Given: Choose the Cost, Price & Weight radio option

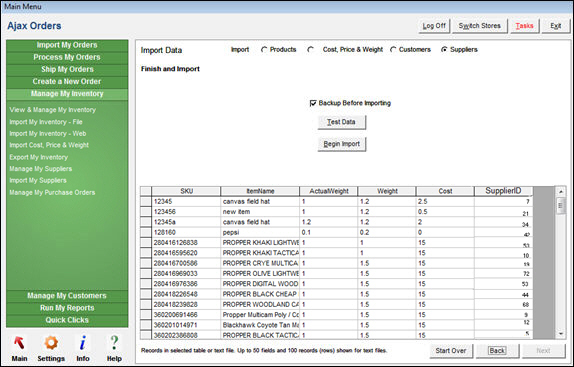Looking at the screenshot, I should point(310,50).
